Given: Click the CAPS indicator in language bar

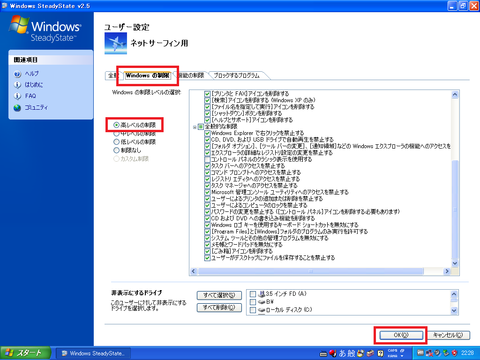Looking at the screenshot, I should 393,351.
